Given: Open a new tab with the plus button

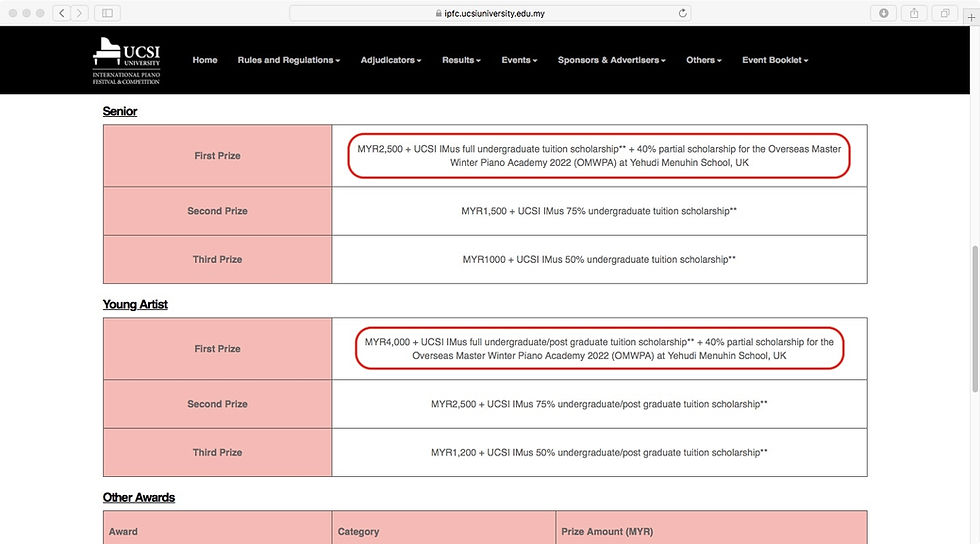Looking at the screenshot, I should point(971,17).
